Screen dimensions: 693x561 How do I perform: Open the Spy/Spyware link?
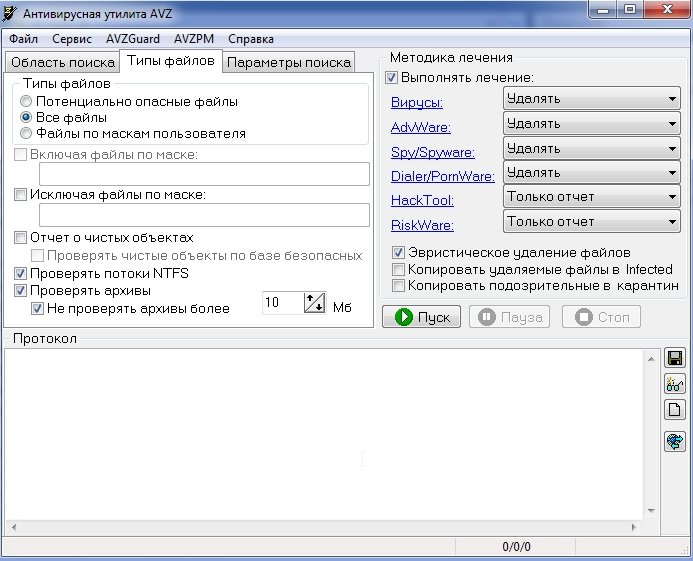433,152
